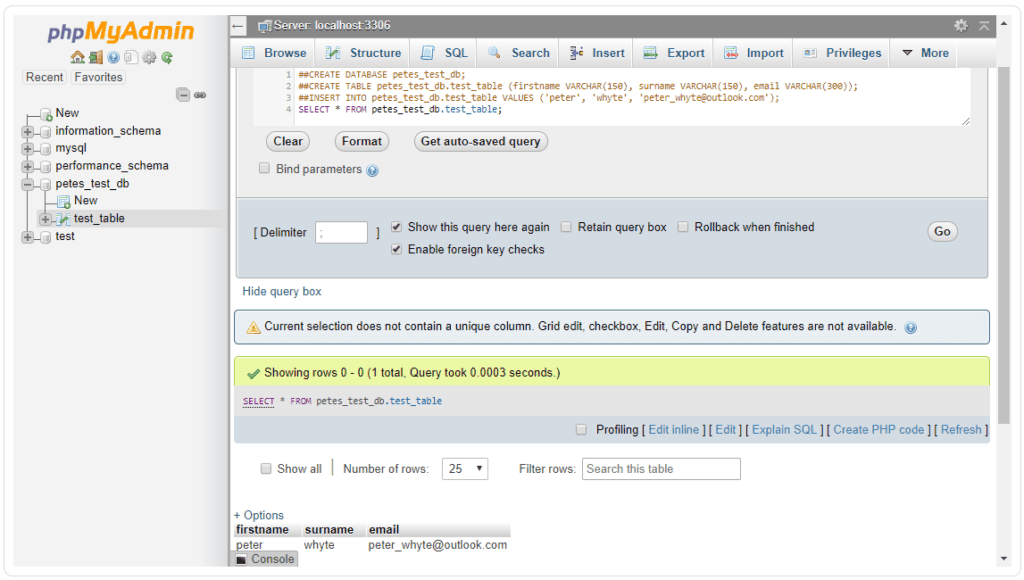This screenshot has width=1024, height=580.
Task: Click the green reload navigation icon
Action: click(167, 57)
